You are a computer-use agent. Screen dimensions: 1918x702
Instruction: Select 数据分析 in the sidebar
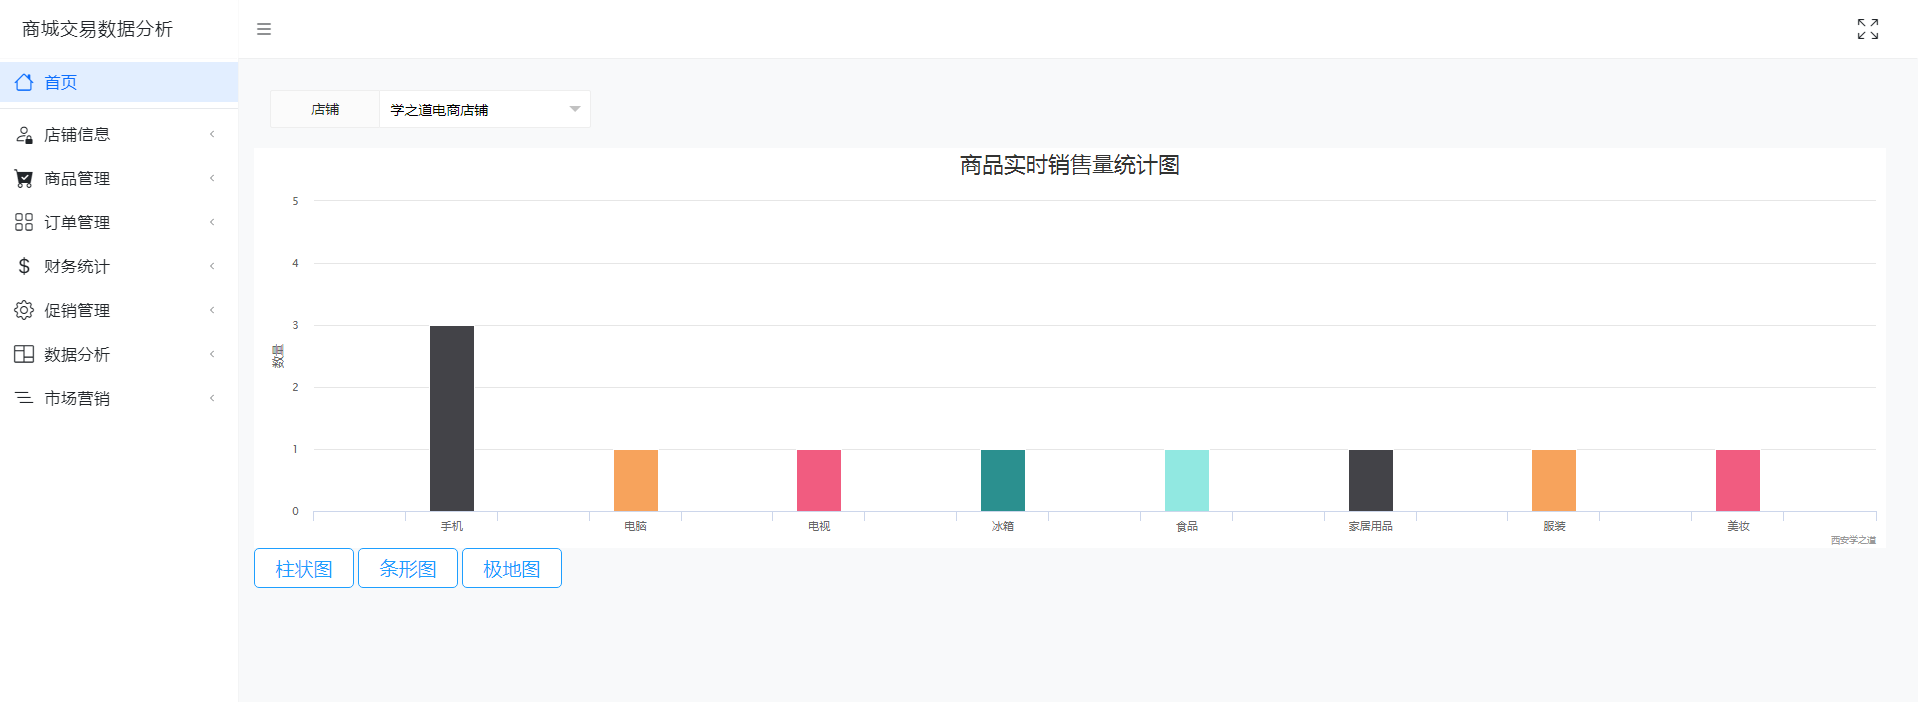coord(77,354)
